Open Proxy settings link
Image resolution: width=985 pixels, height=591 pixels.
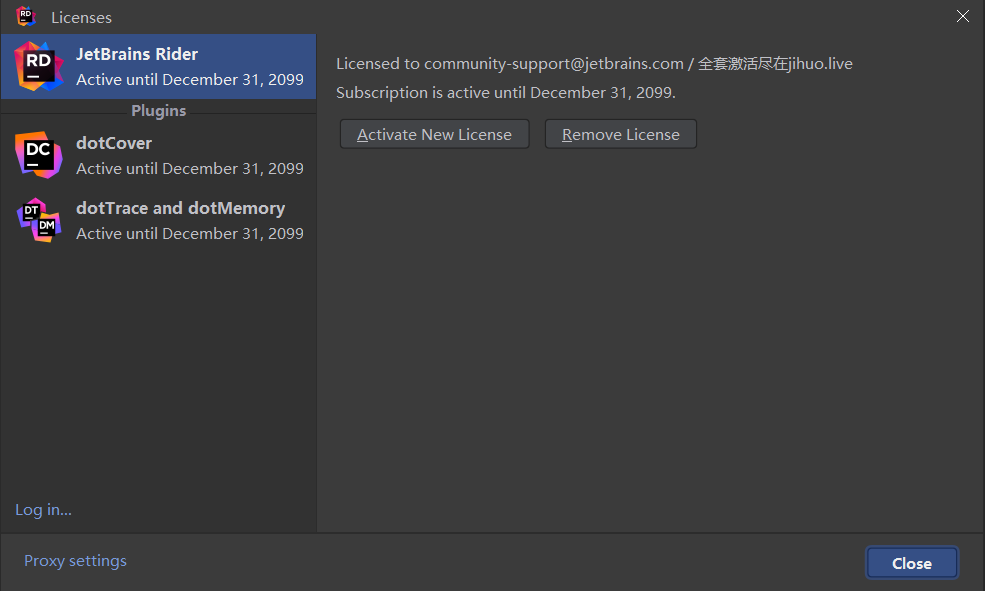pos(75,561)
